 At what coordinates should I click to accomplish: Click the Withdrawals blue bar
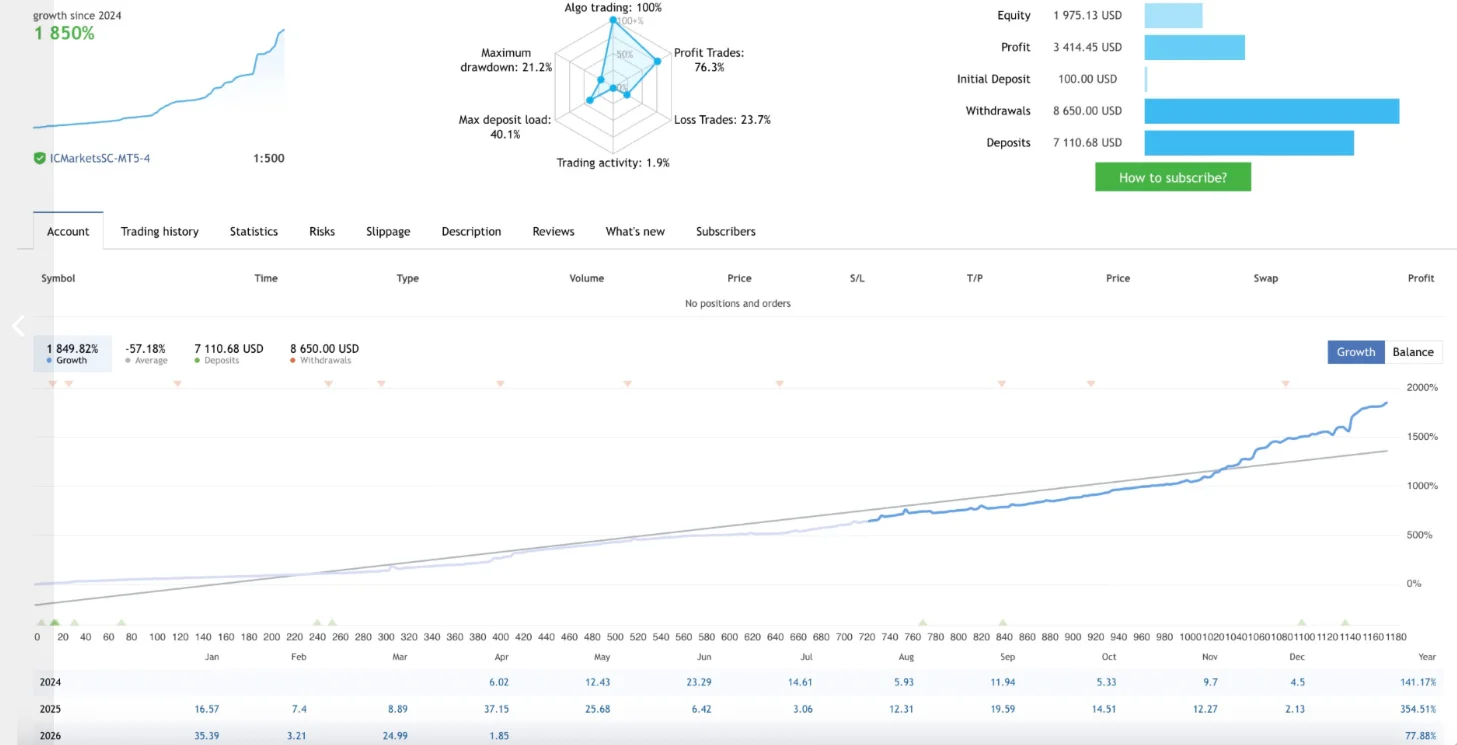(x=1272, y=111)
